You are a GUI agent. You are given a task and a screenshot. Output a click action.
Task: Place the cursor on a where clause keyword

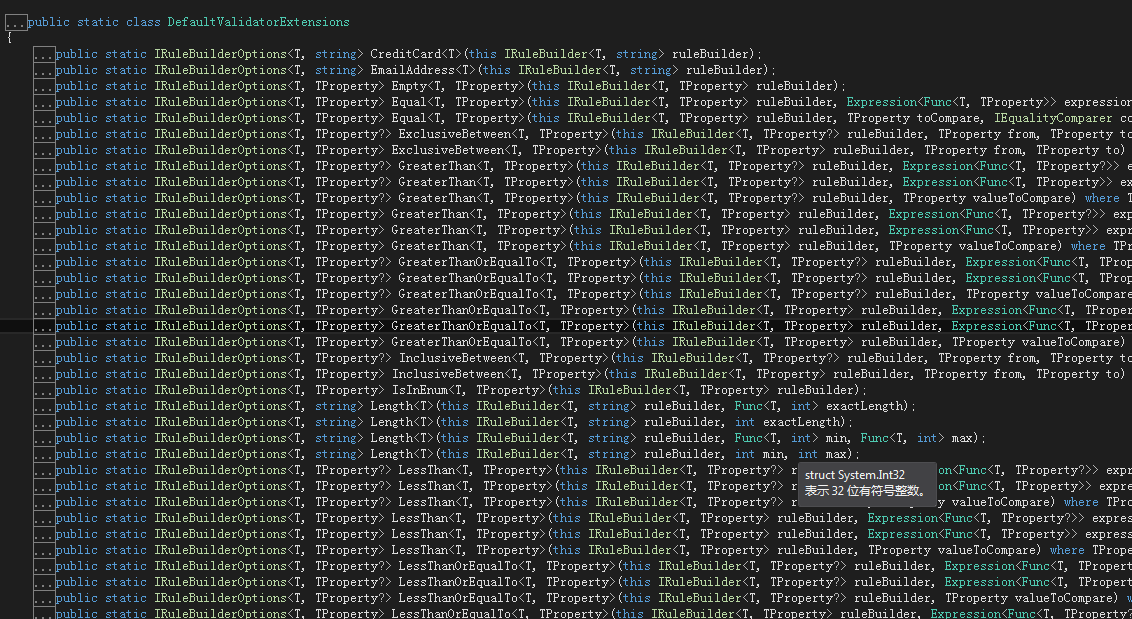point(1103,197)
